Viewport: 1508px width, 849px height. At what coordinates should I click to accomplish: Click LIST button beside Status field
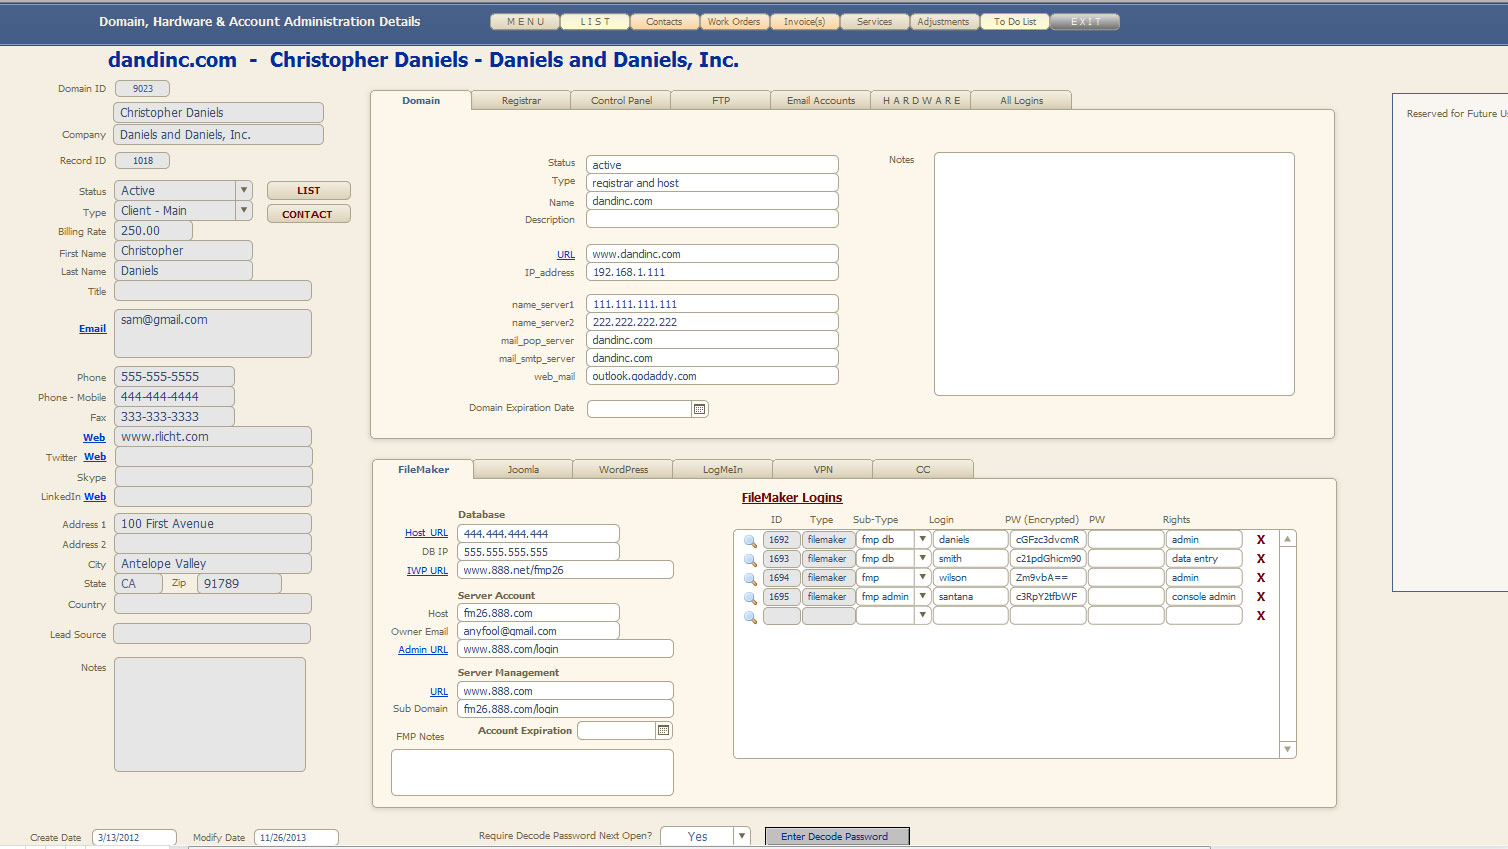click(x=308, y=190)
